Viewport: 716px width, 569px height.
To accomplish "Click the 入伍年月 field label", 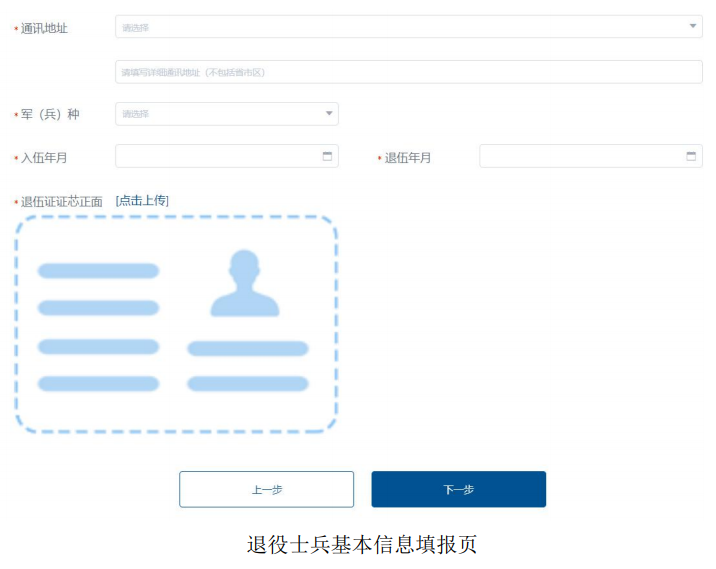I will 44,158.
